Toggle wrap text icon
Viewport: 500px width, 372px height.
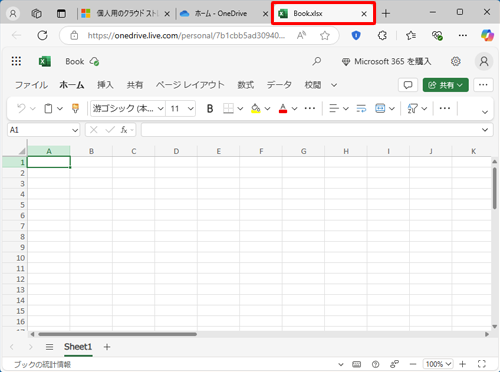(361, 108)
